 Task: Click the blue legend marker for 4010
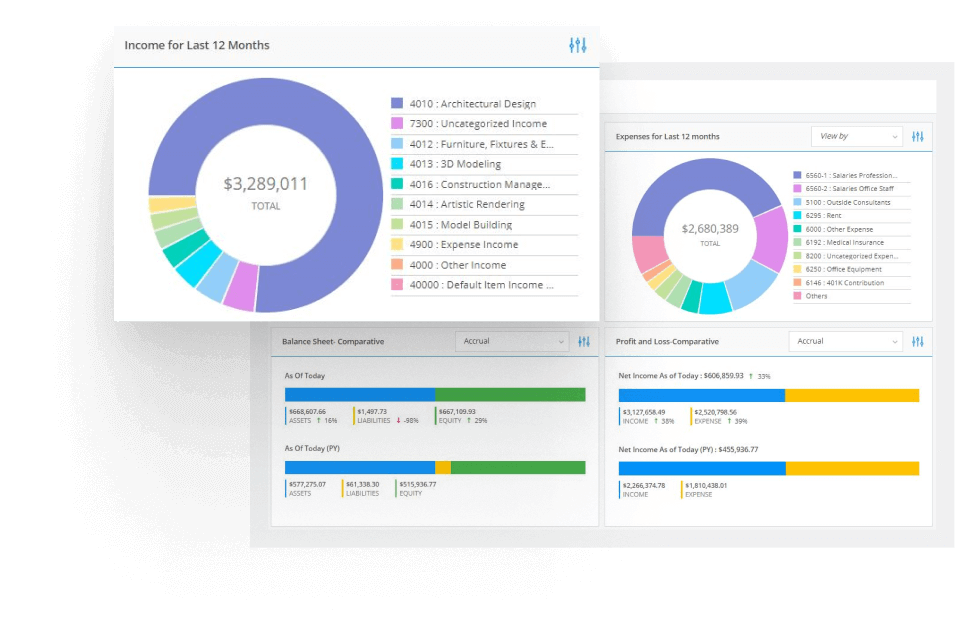[x=396, y=103]
